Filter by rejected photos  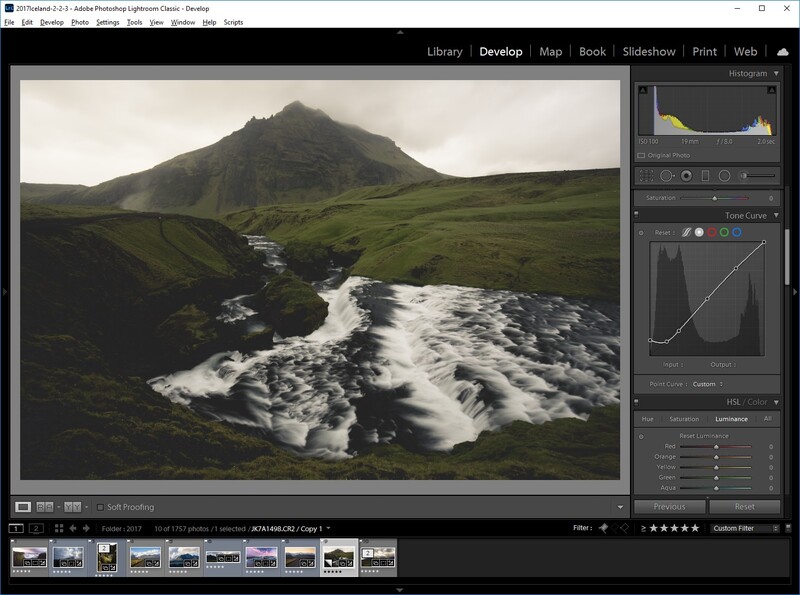pyautogui.click(x=624, y=528)
